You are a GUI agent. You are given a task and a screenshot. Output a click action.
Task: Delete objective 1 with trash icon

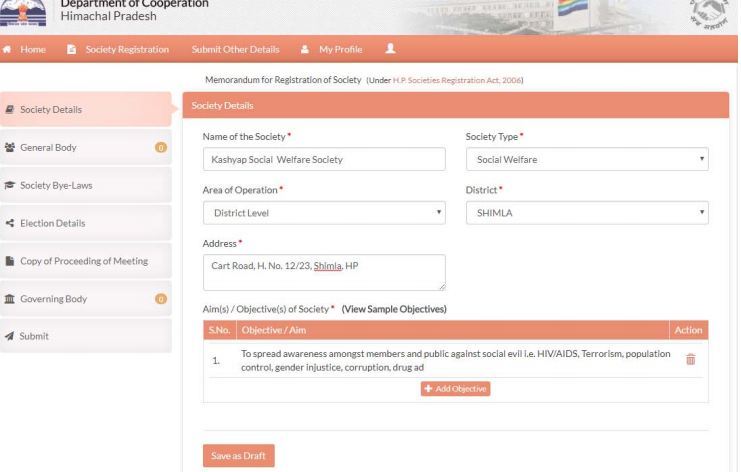pyautogui.click(x=690, y=360)
